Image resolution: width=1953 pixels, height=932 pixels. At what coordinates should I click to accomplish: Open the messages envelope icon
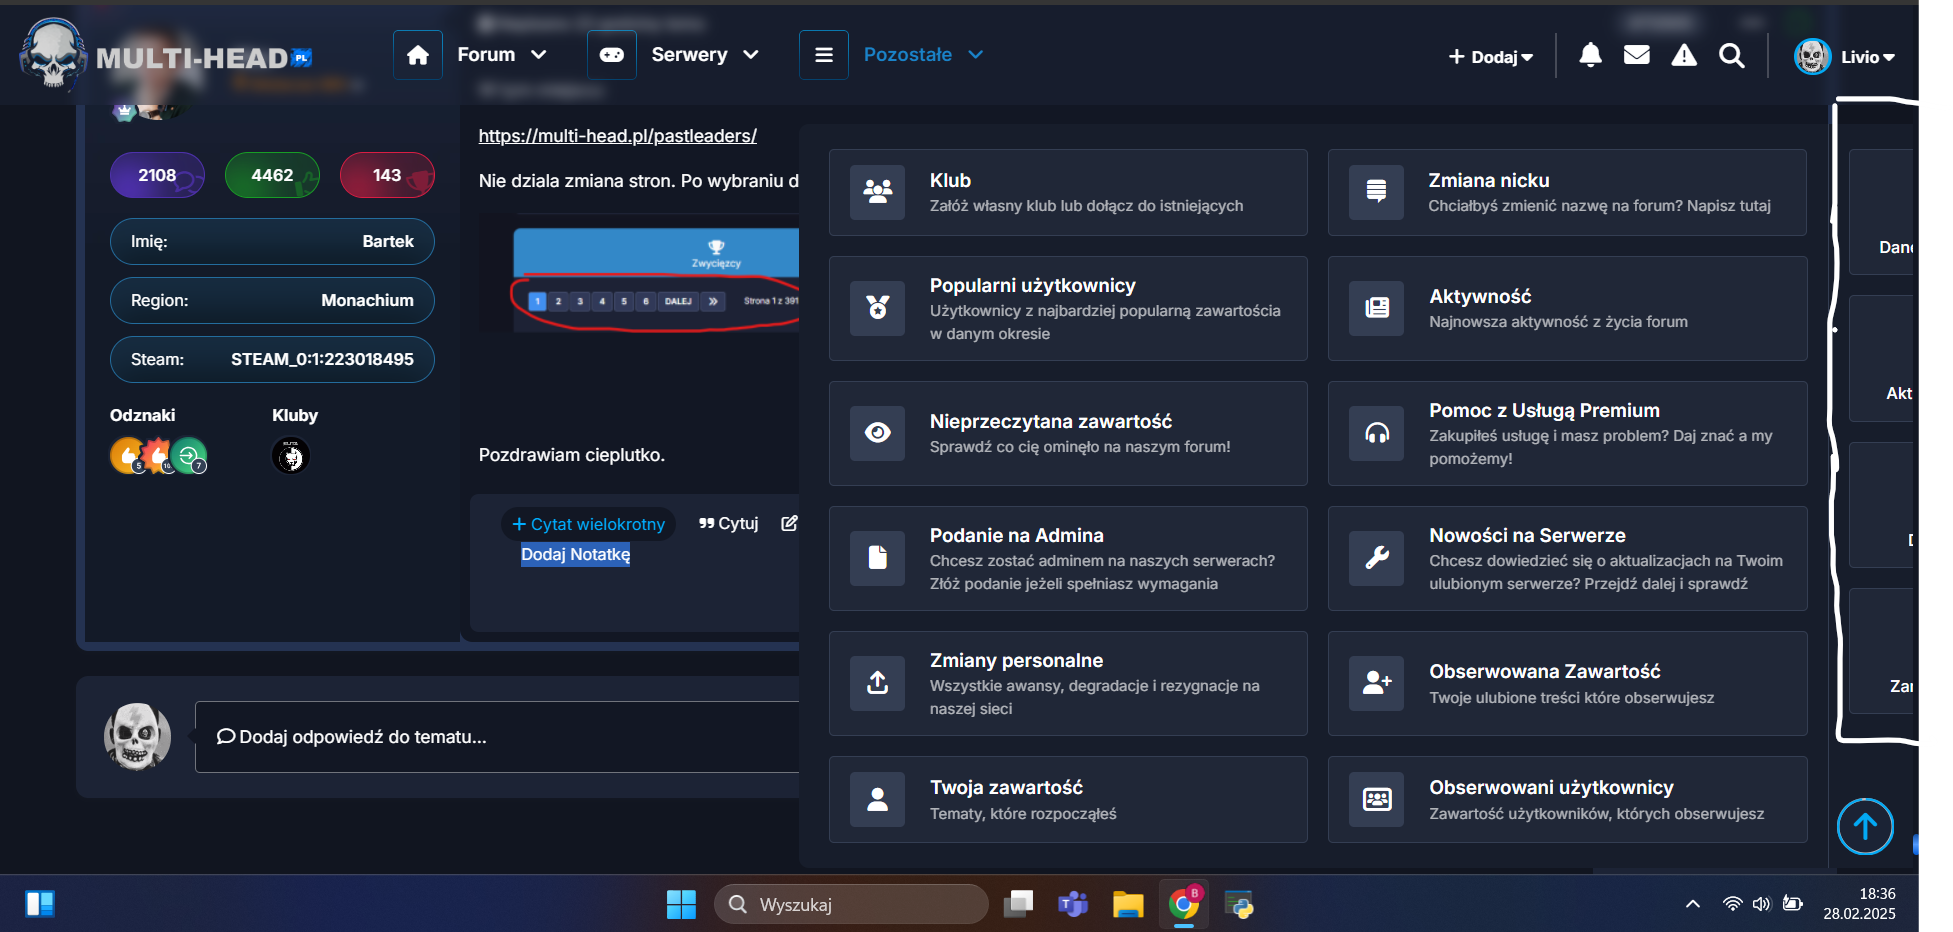(x=1637, y=55)
